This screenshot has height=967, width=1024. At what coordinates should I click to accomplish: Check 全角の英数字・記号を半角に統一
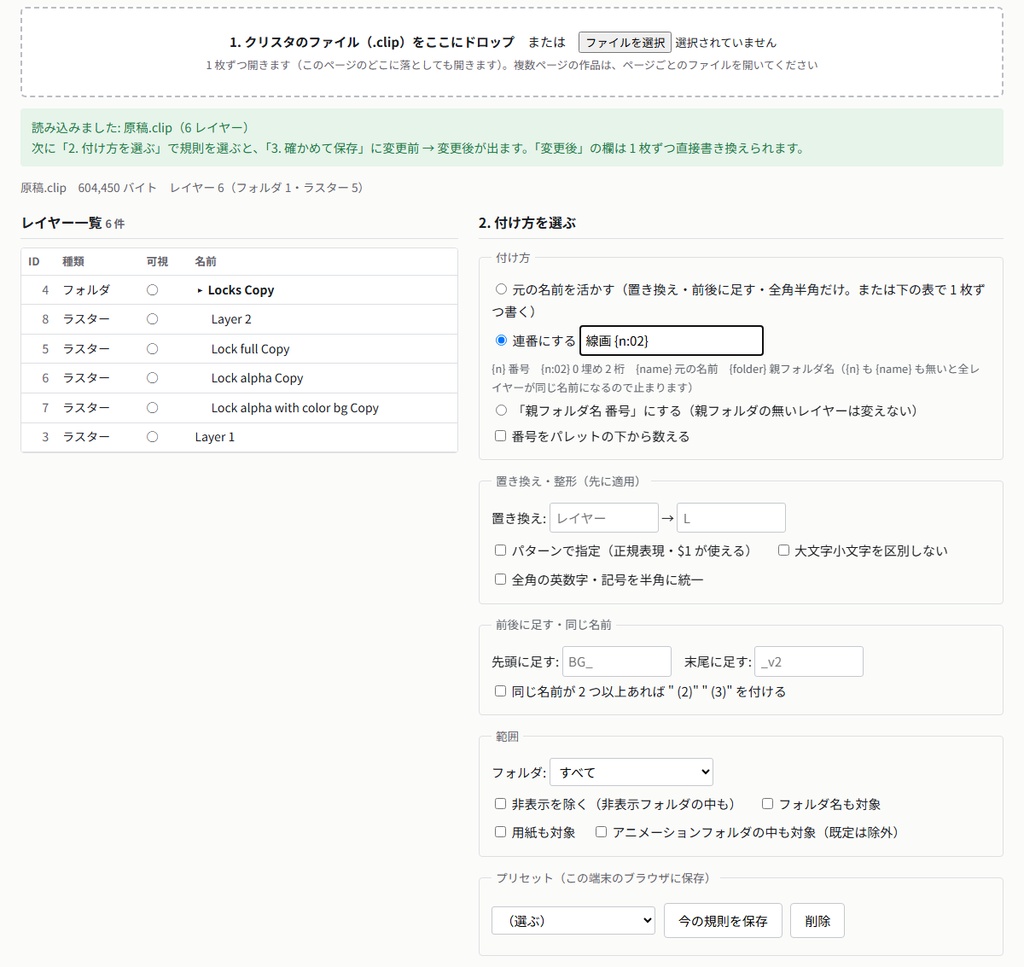(x=500, y=579)
